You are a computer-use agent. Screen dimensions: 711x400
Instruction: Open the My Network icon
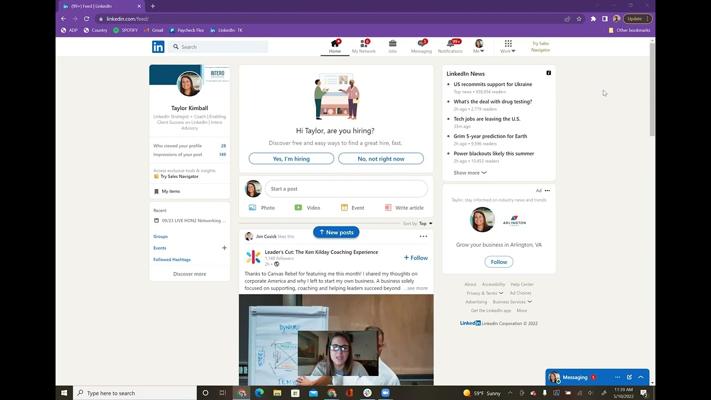click(363, 44)
